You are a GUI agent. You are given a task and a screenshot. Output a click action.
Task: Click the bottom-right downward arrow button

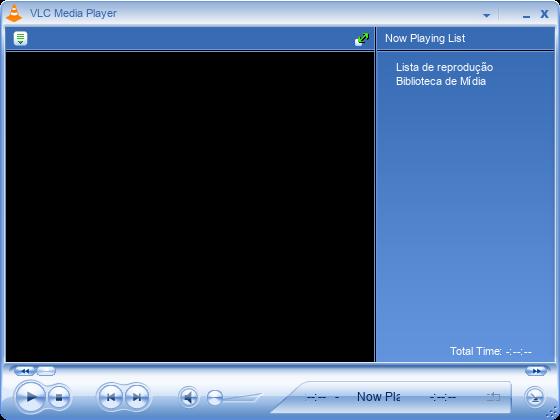point(535,397)
